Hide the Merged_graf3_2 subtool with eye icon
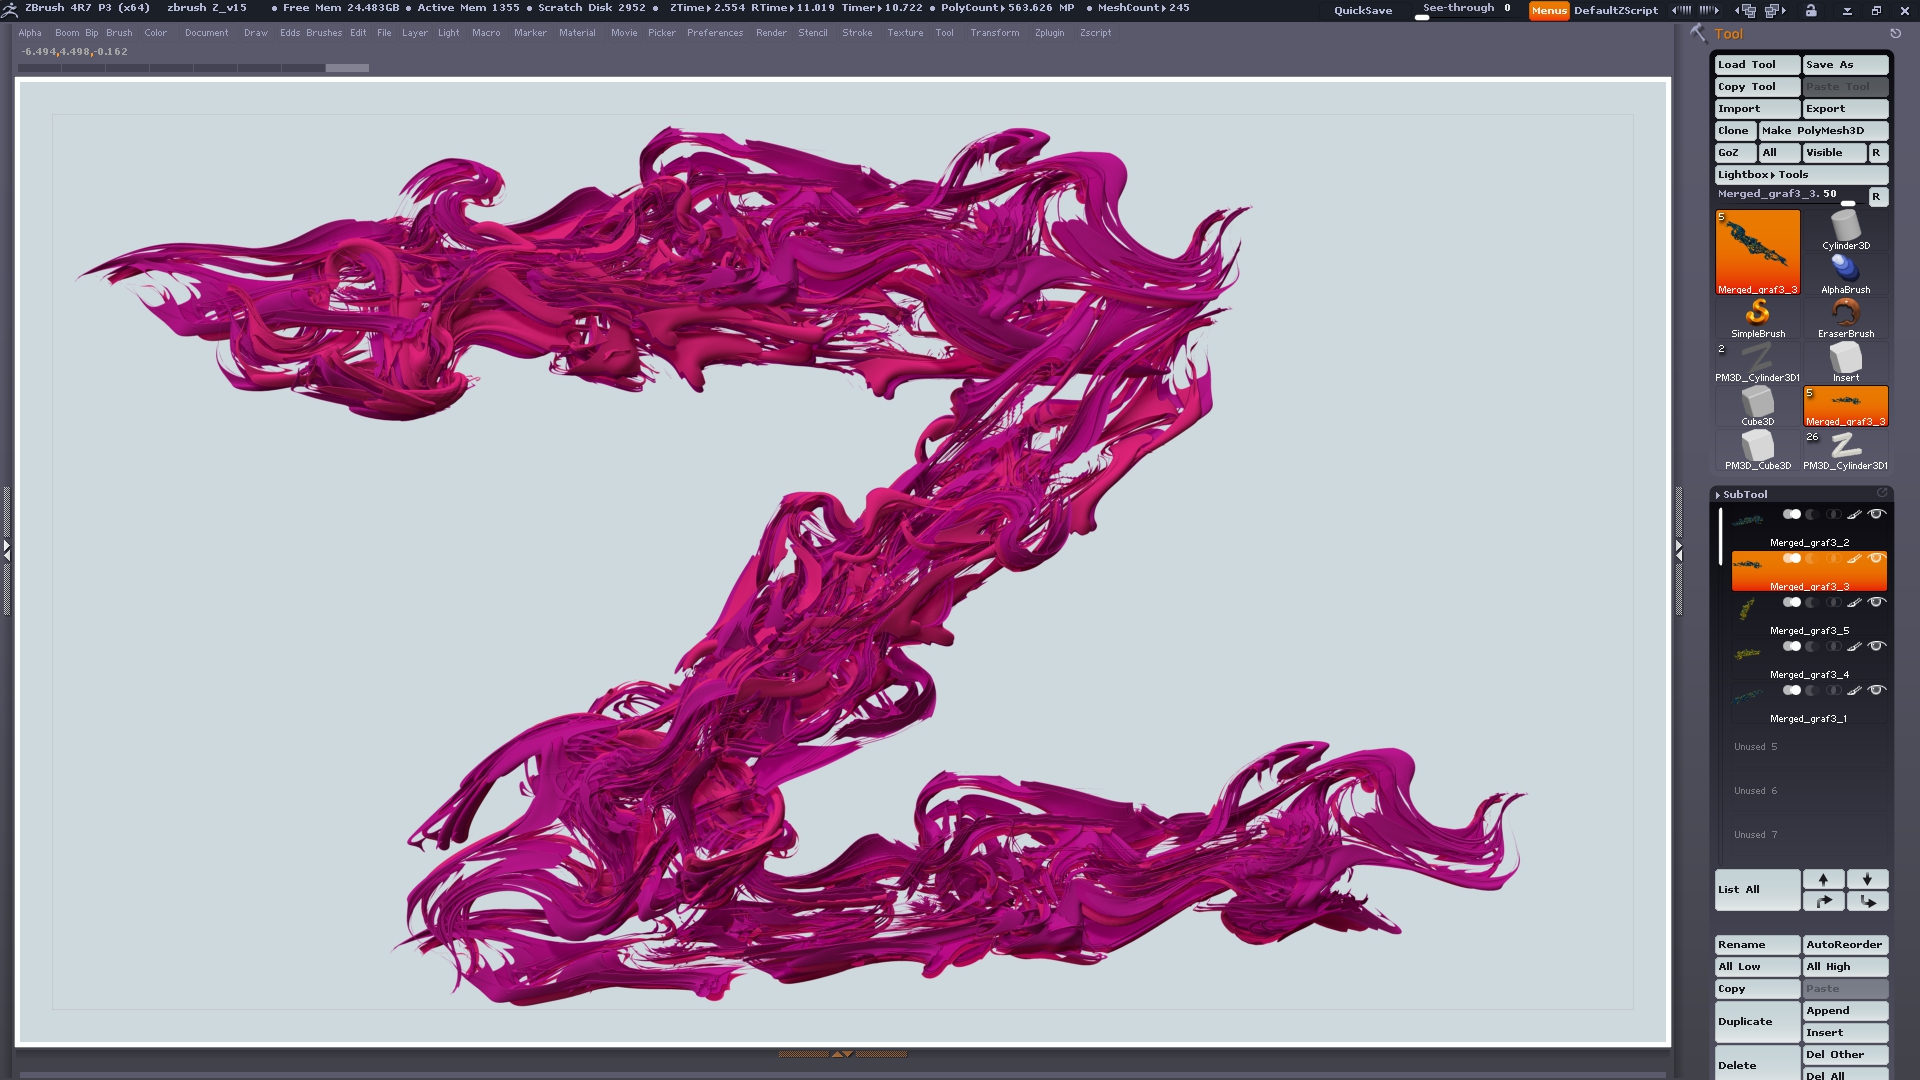 click(x=1877, y=514)
